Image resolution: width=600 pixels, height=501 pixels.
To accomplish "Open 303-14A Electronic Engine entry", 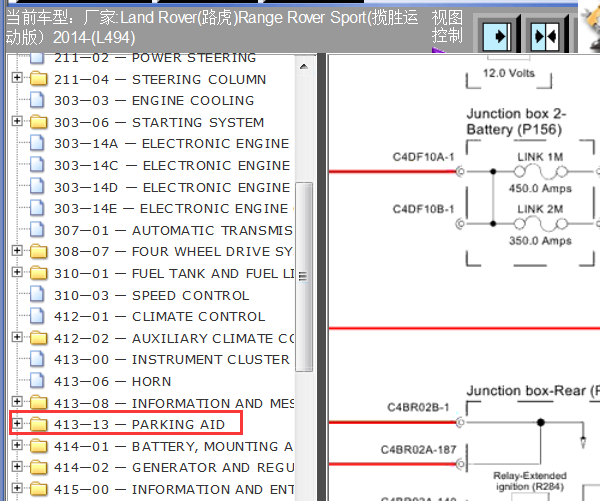I will pyautogui.click(x=171, y=144).
